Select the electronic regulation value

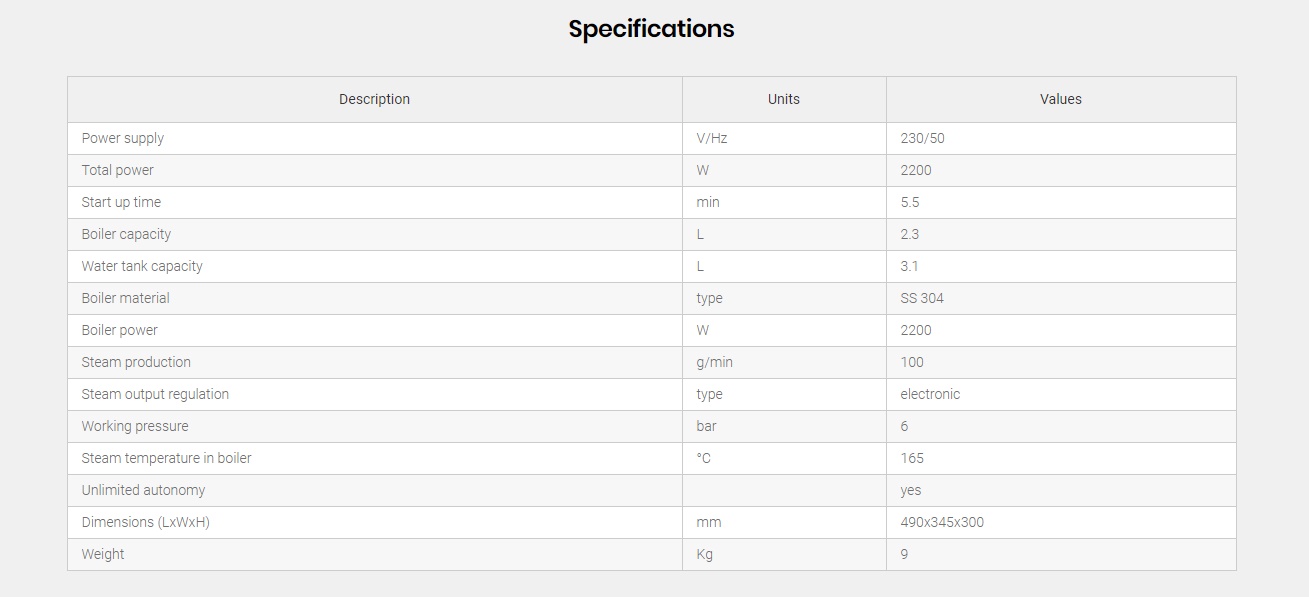[x=930, y=394]
